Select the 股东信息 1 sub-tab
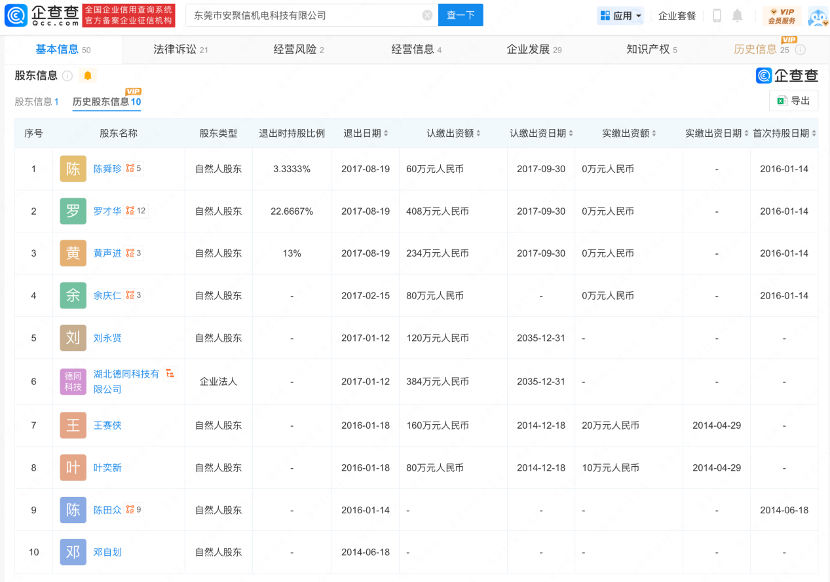Viewport: 830px width, 582px height. [x=37, y=102]
